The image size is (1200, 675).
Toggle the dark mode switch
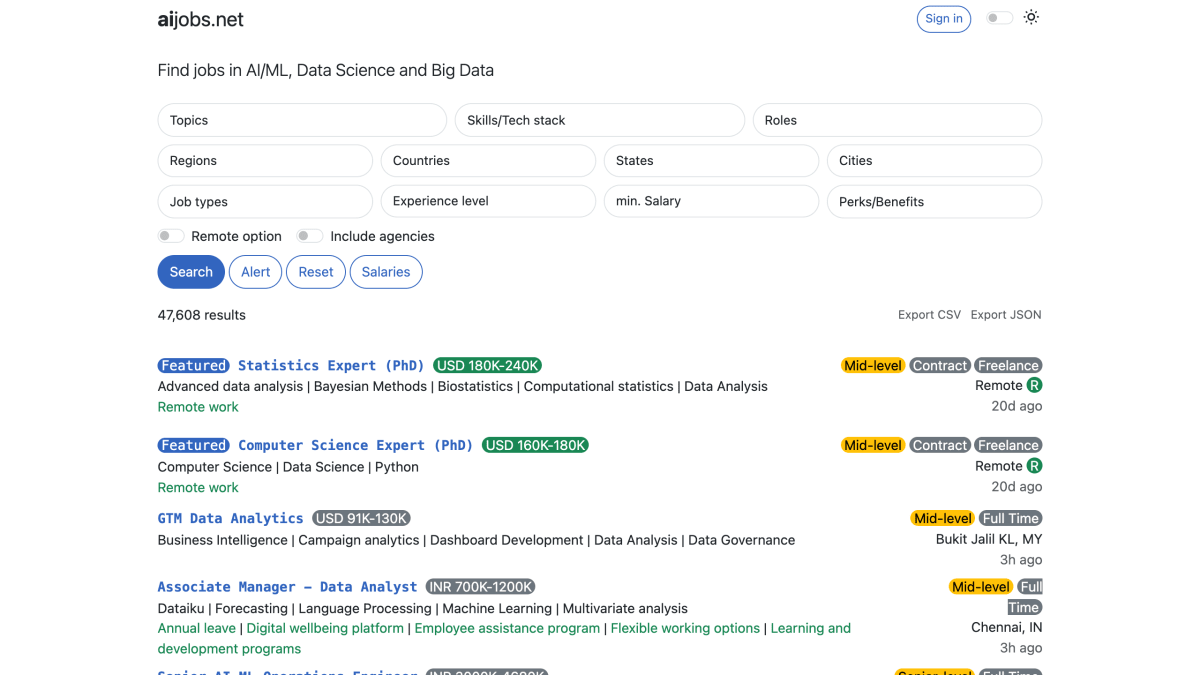point(999,18)
